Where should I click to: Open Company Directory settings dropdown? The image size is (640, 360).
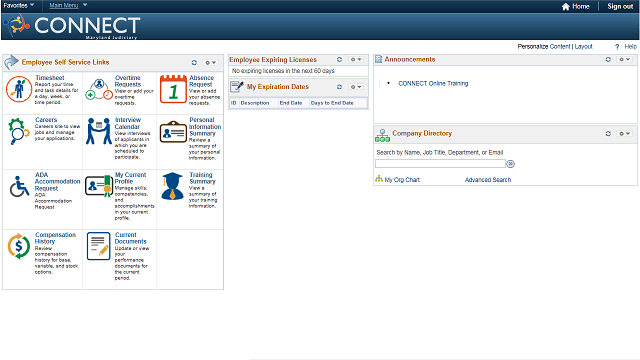coord(625,133)
